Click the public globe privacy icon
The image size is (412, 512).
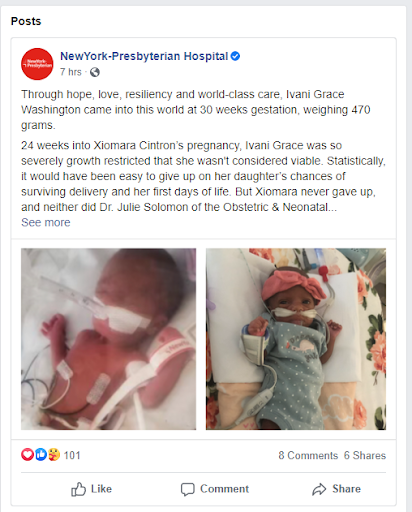tap(95, 72)
